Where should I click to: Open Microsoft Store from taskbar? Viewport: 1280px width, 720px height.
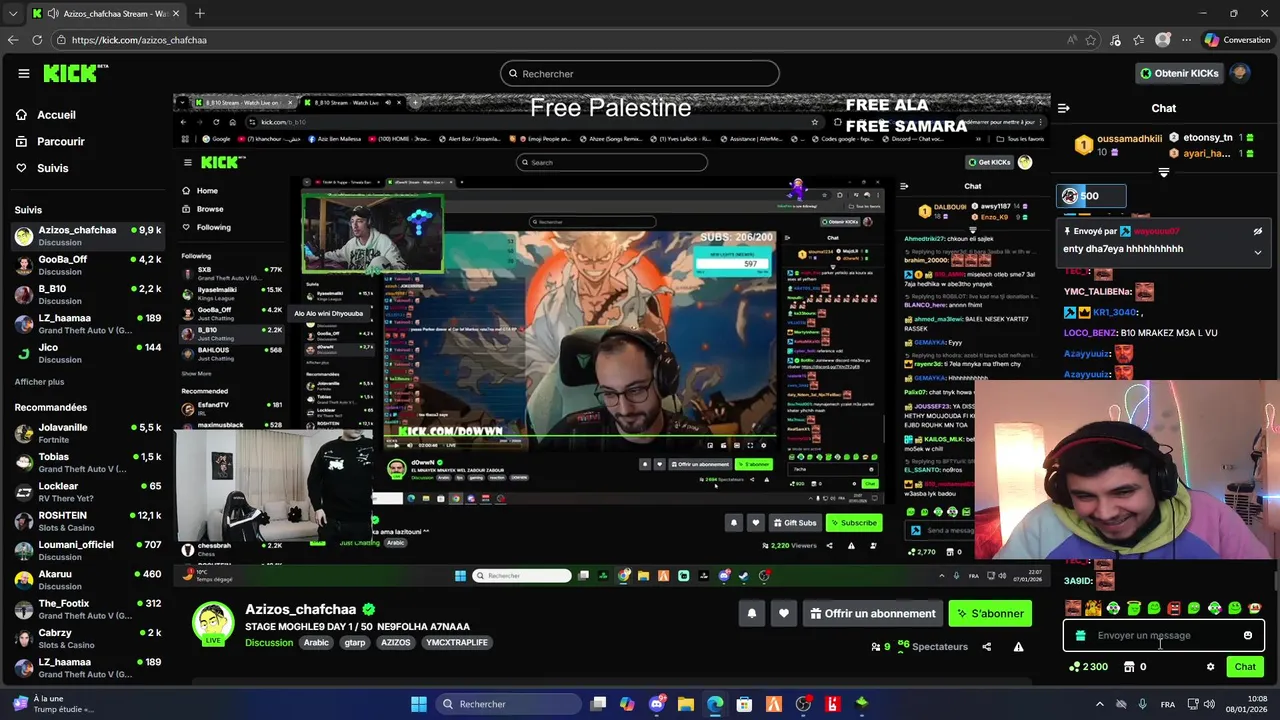pyautogui.click(x=744, y=704)
